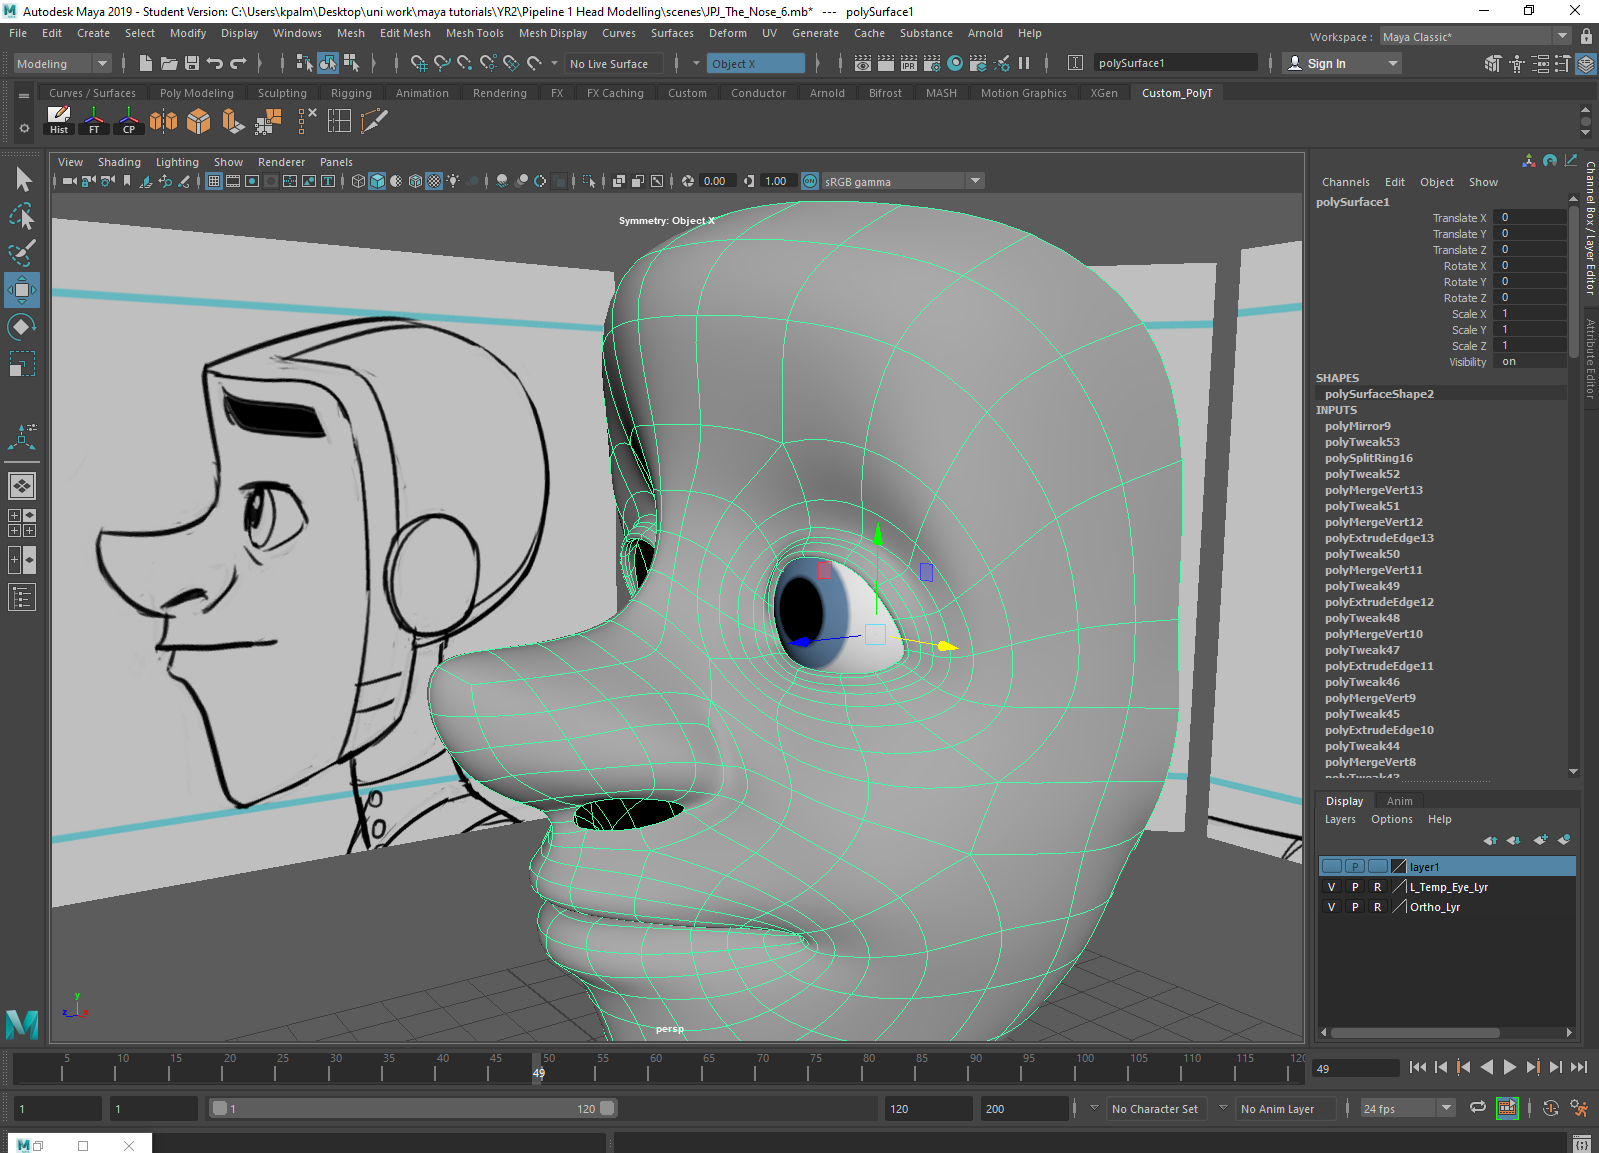Open Render Settings clapper with gear
Viewport: 1599px width, 1153px height.
pyautogui.click(x=932, y=63)
